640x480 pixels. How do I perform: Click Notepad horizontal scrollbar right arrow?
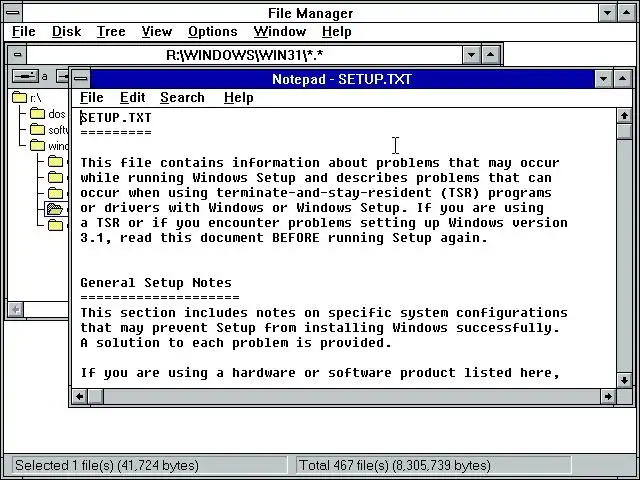(608, 396)
